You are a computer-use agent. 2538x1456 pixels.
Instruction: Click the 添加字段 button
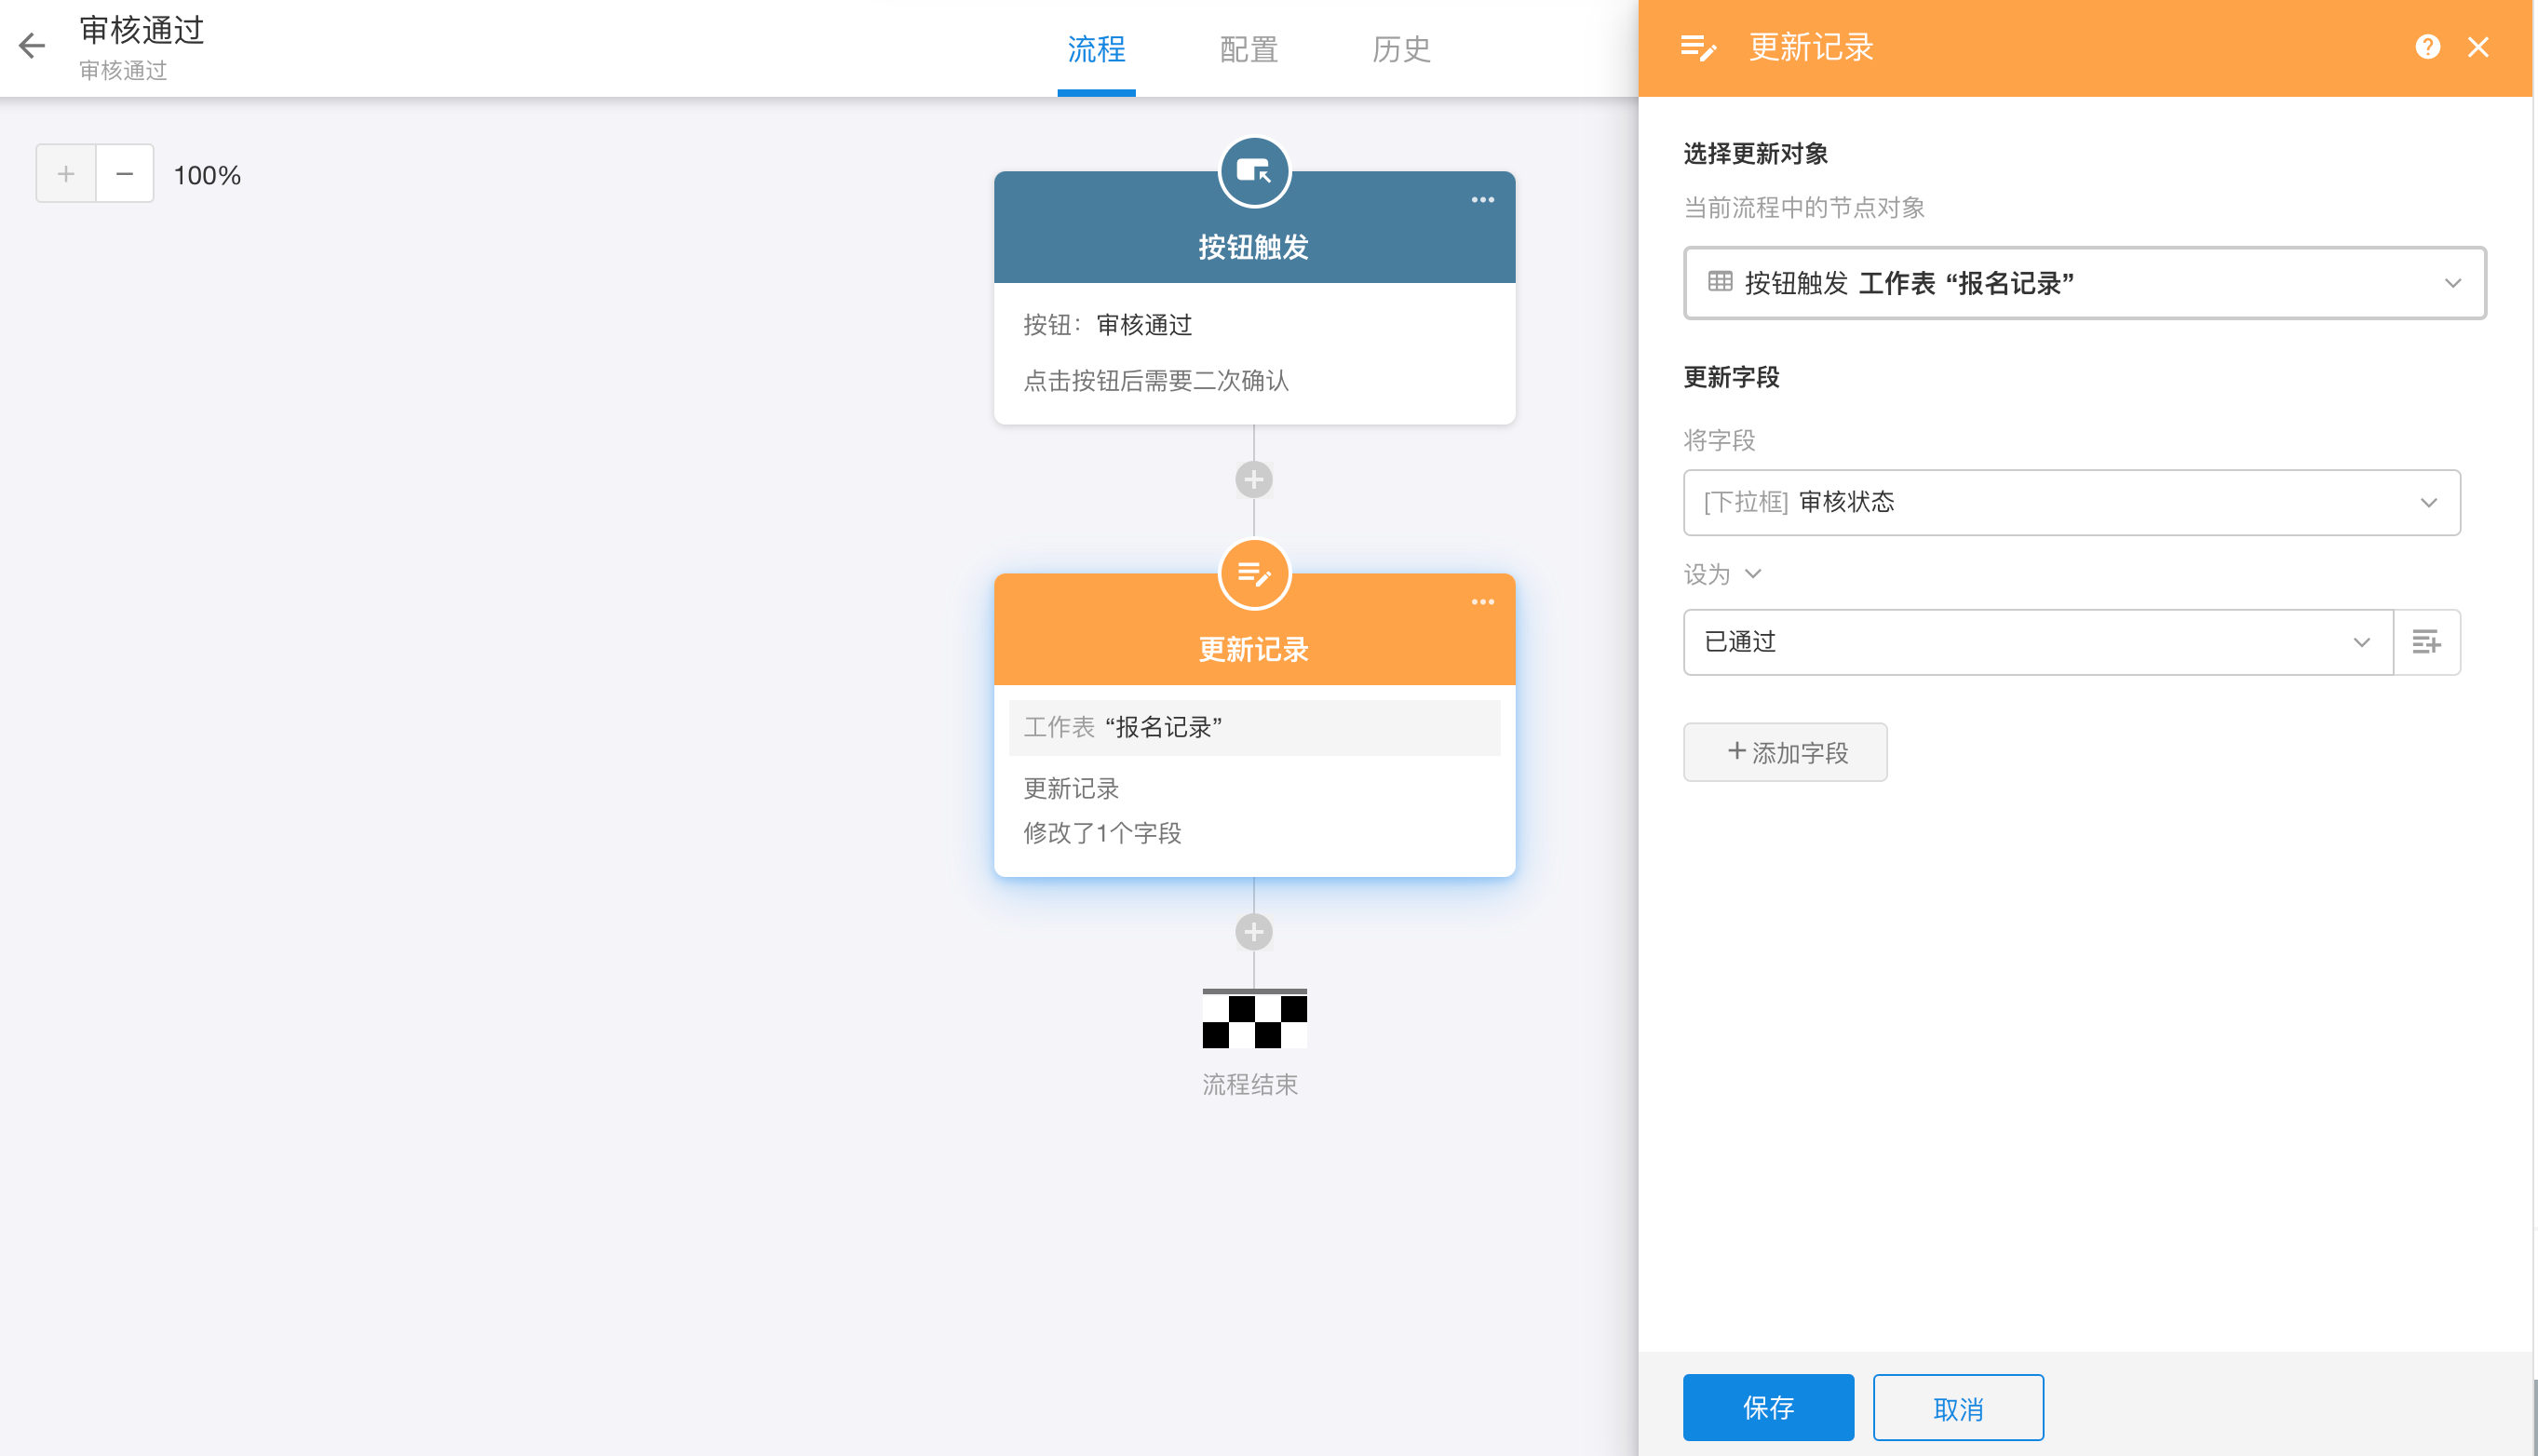tap(1785, 752)
